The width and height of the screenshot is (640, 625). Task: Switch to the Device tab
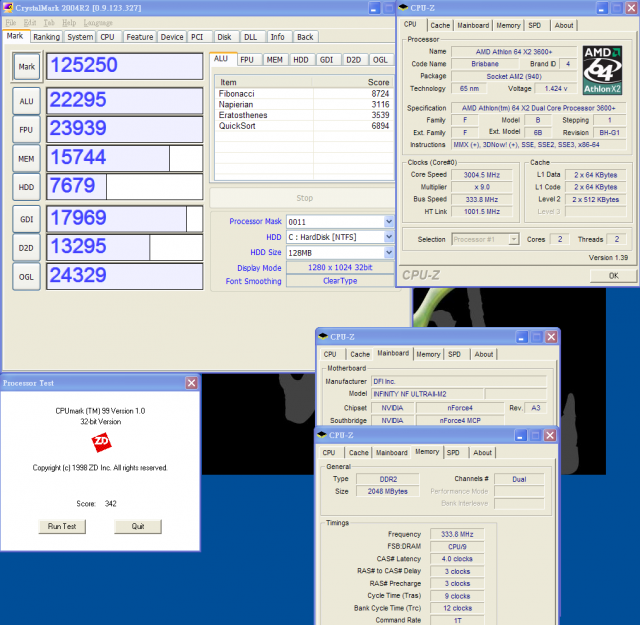point(172,37)
